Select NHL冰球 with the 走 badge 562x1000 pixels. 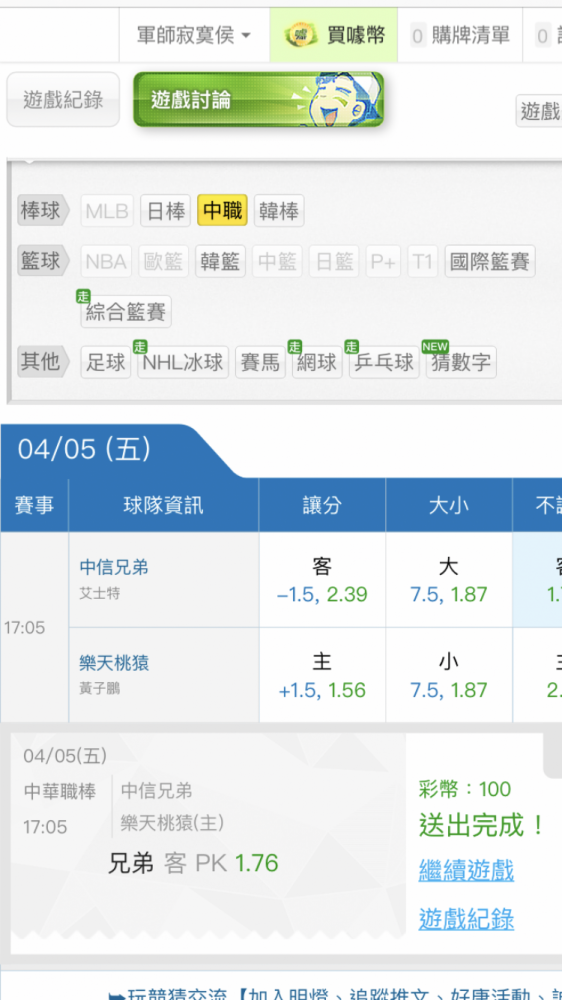coord(183,362)
